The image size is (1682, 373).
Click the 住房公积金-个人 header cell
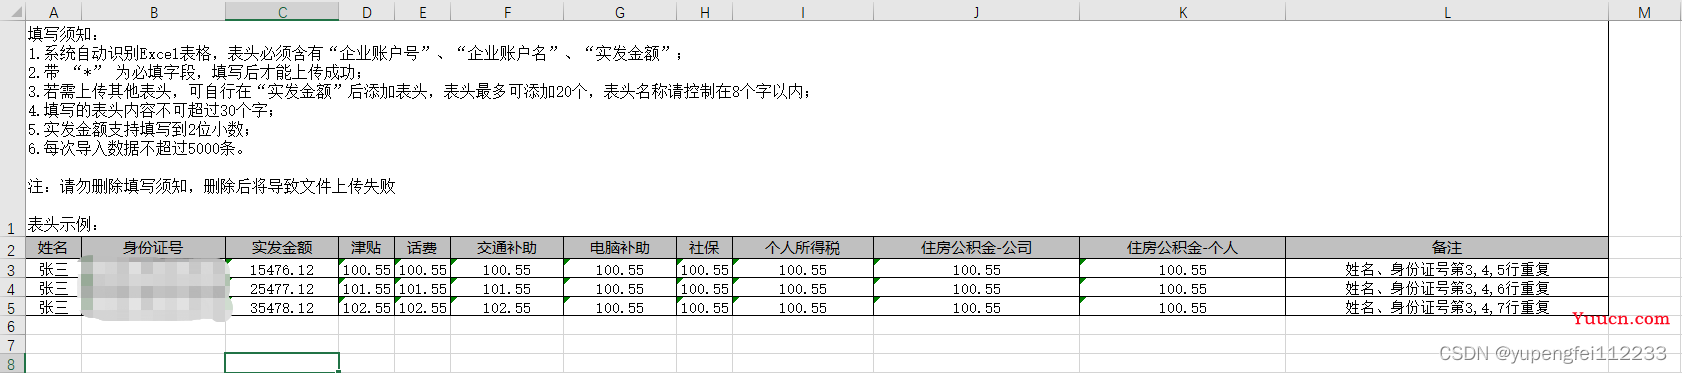(1182, 248)
